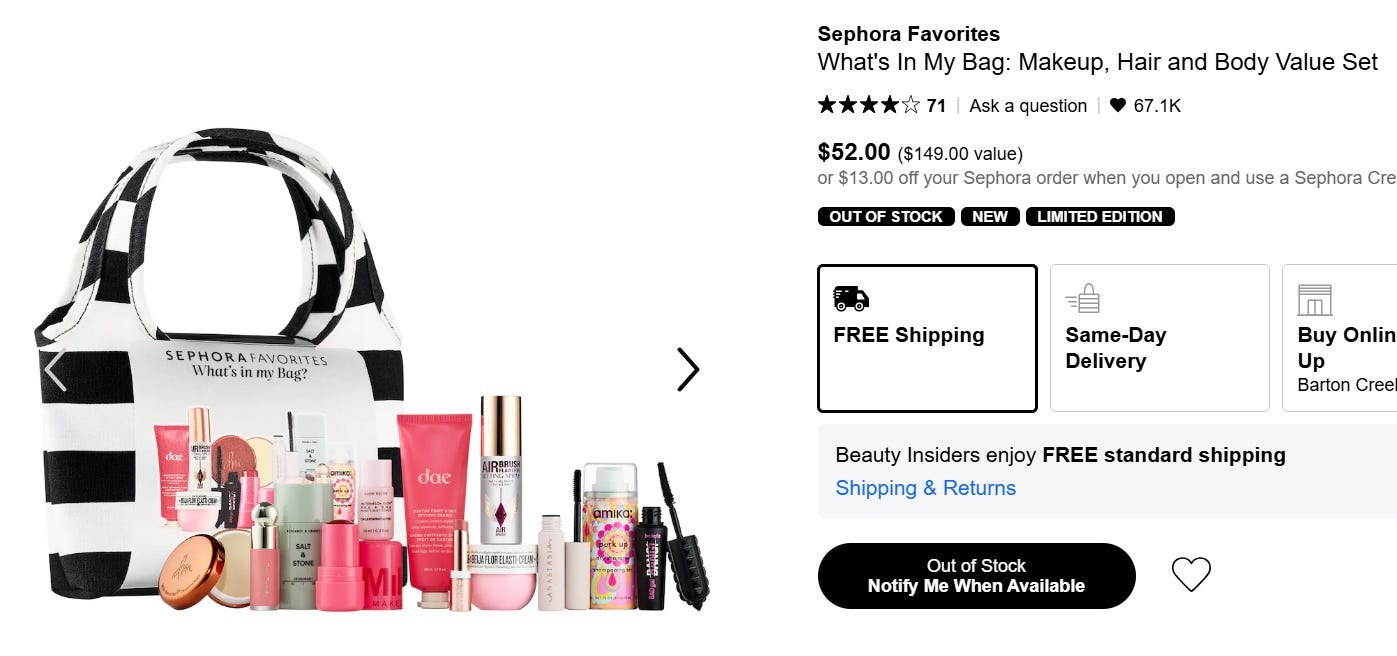Click the LIMITED EDITION badge

point(1100,216)
